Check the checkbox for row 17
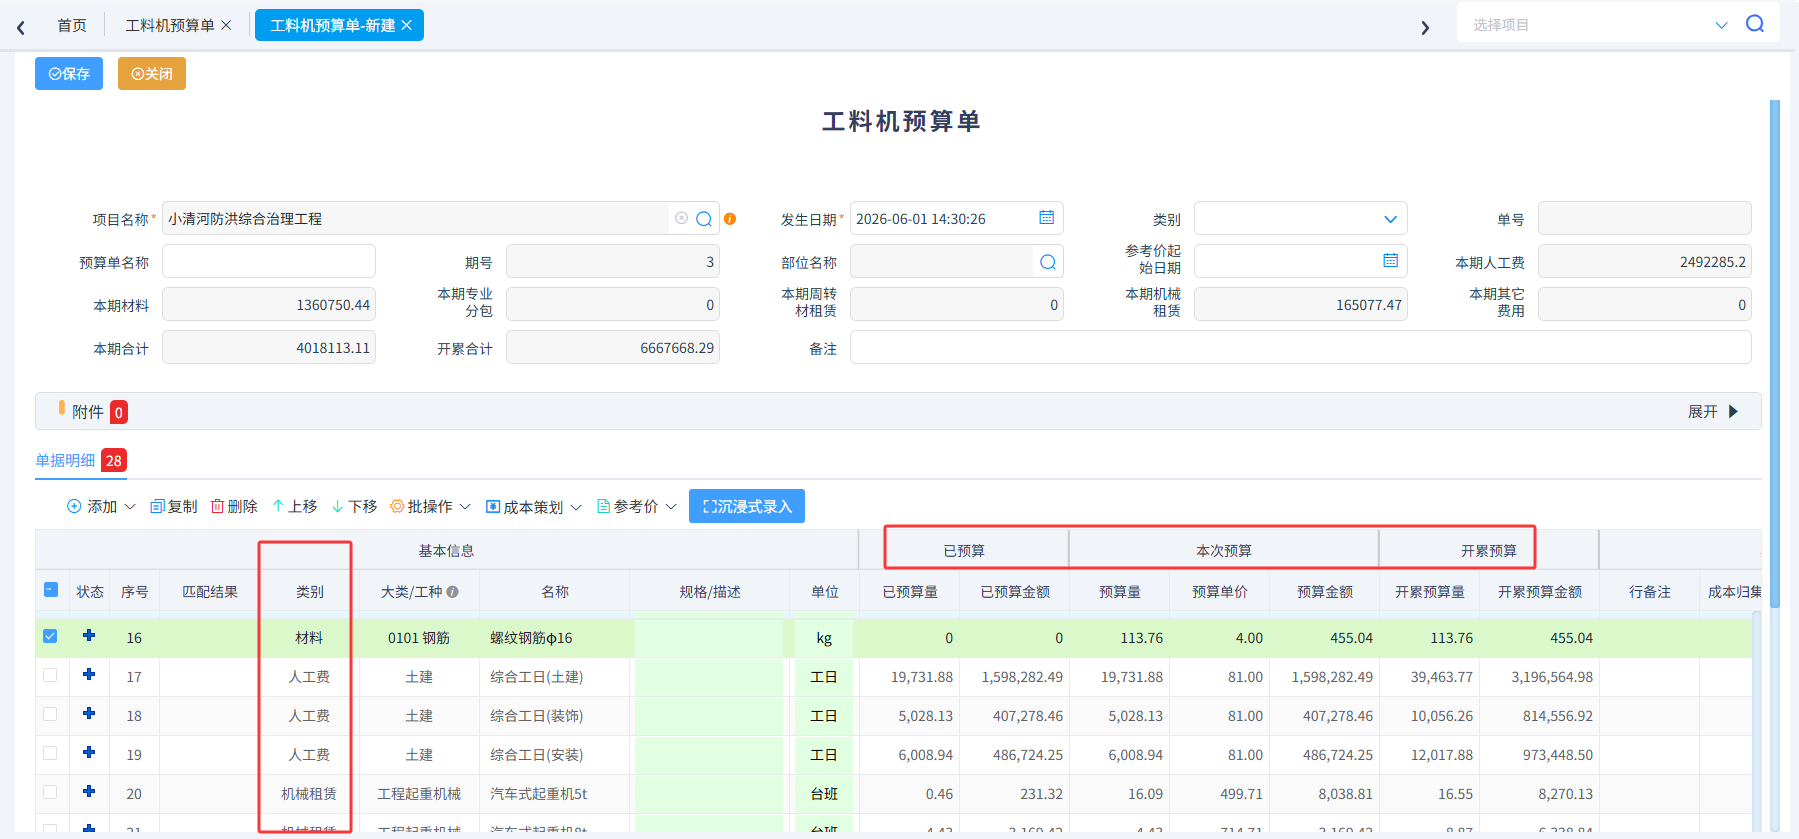The width and height of the screenshot is (1799, 839). pos(51,675)
